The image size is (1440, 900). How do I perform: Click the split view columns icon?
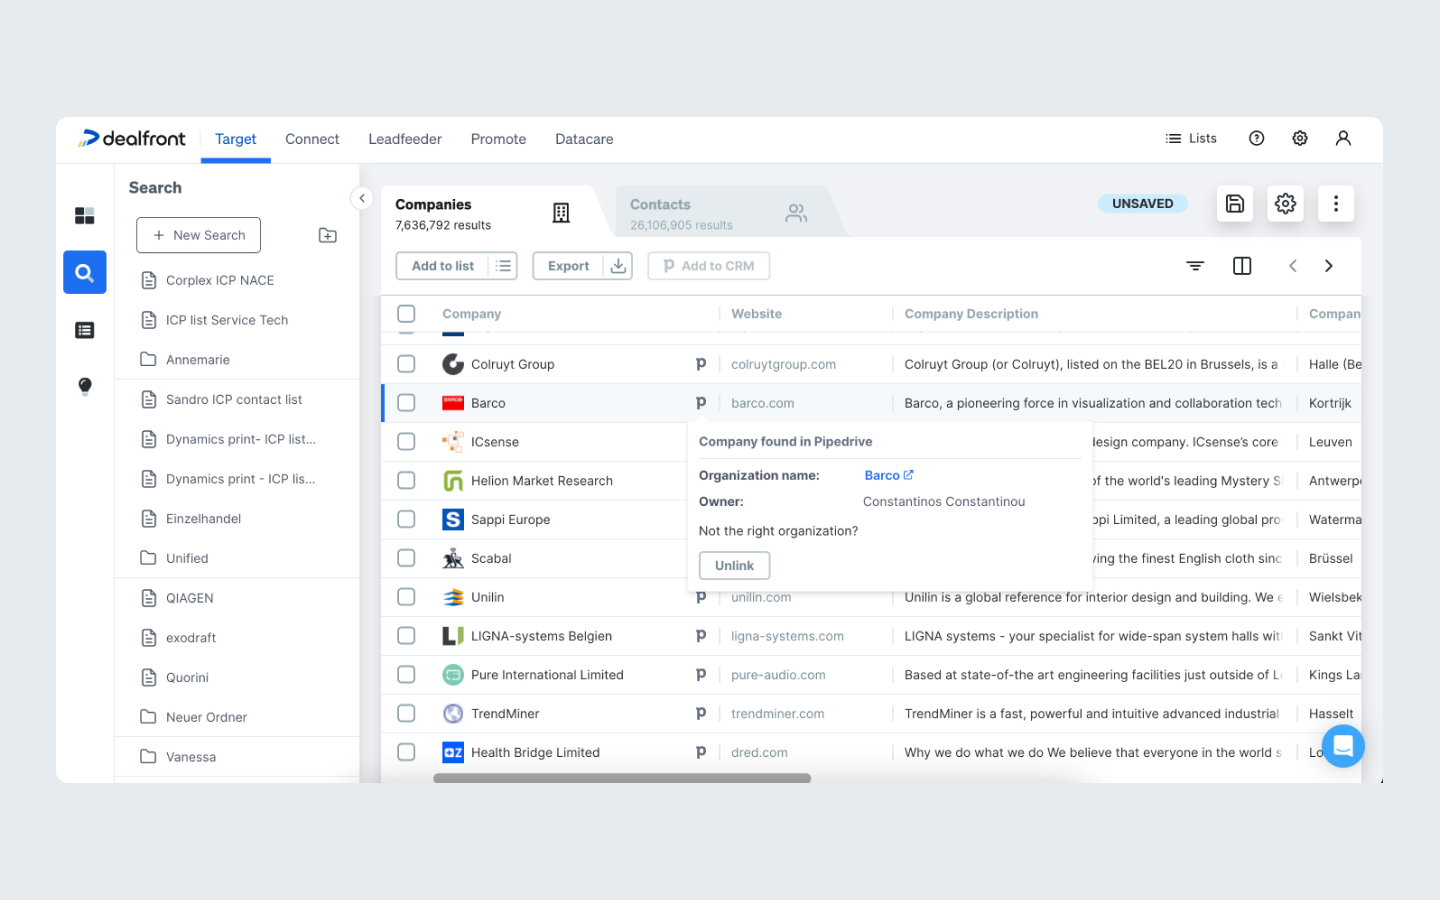pyautogui.click(x=1241, y=265)
